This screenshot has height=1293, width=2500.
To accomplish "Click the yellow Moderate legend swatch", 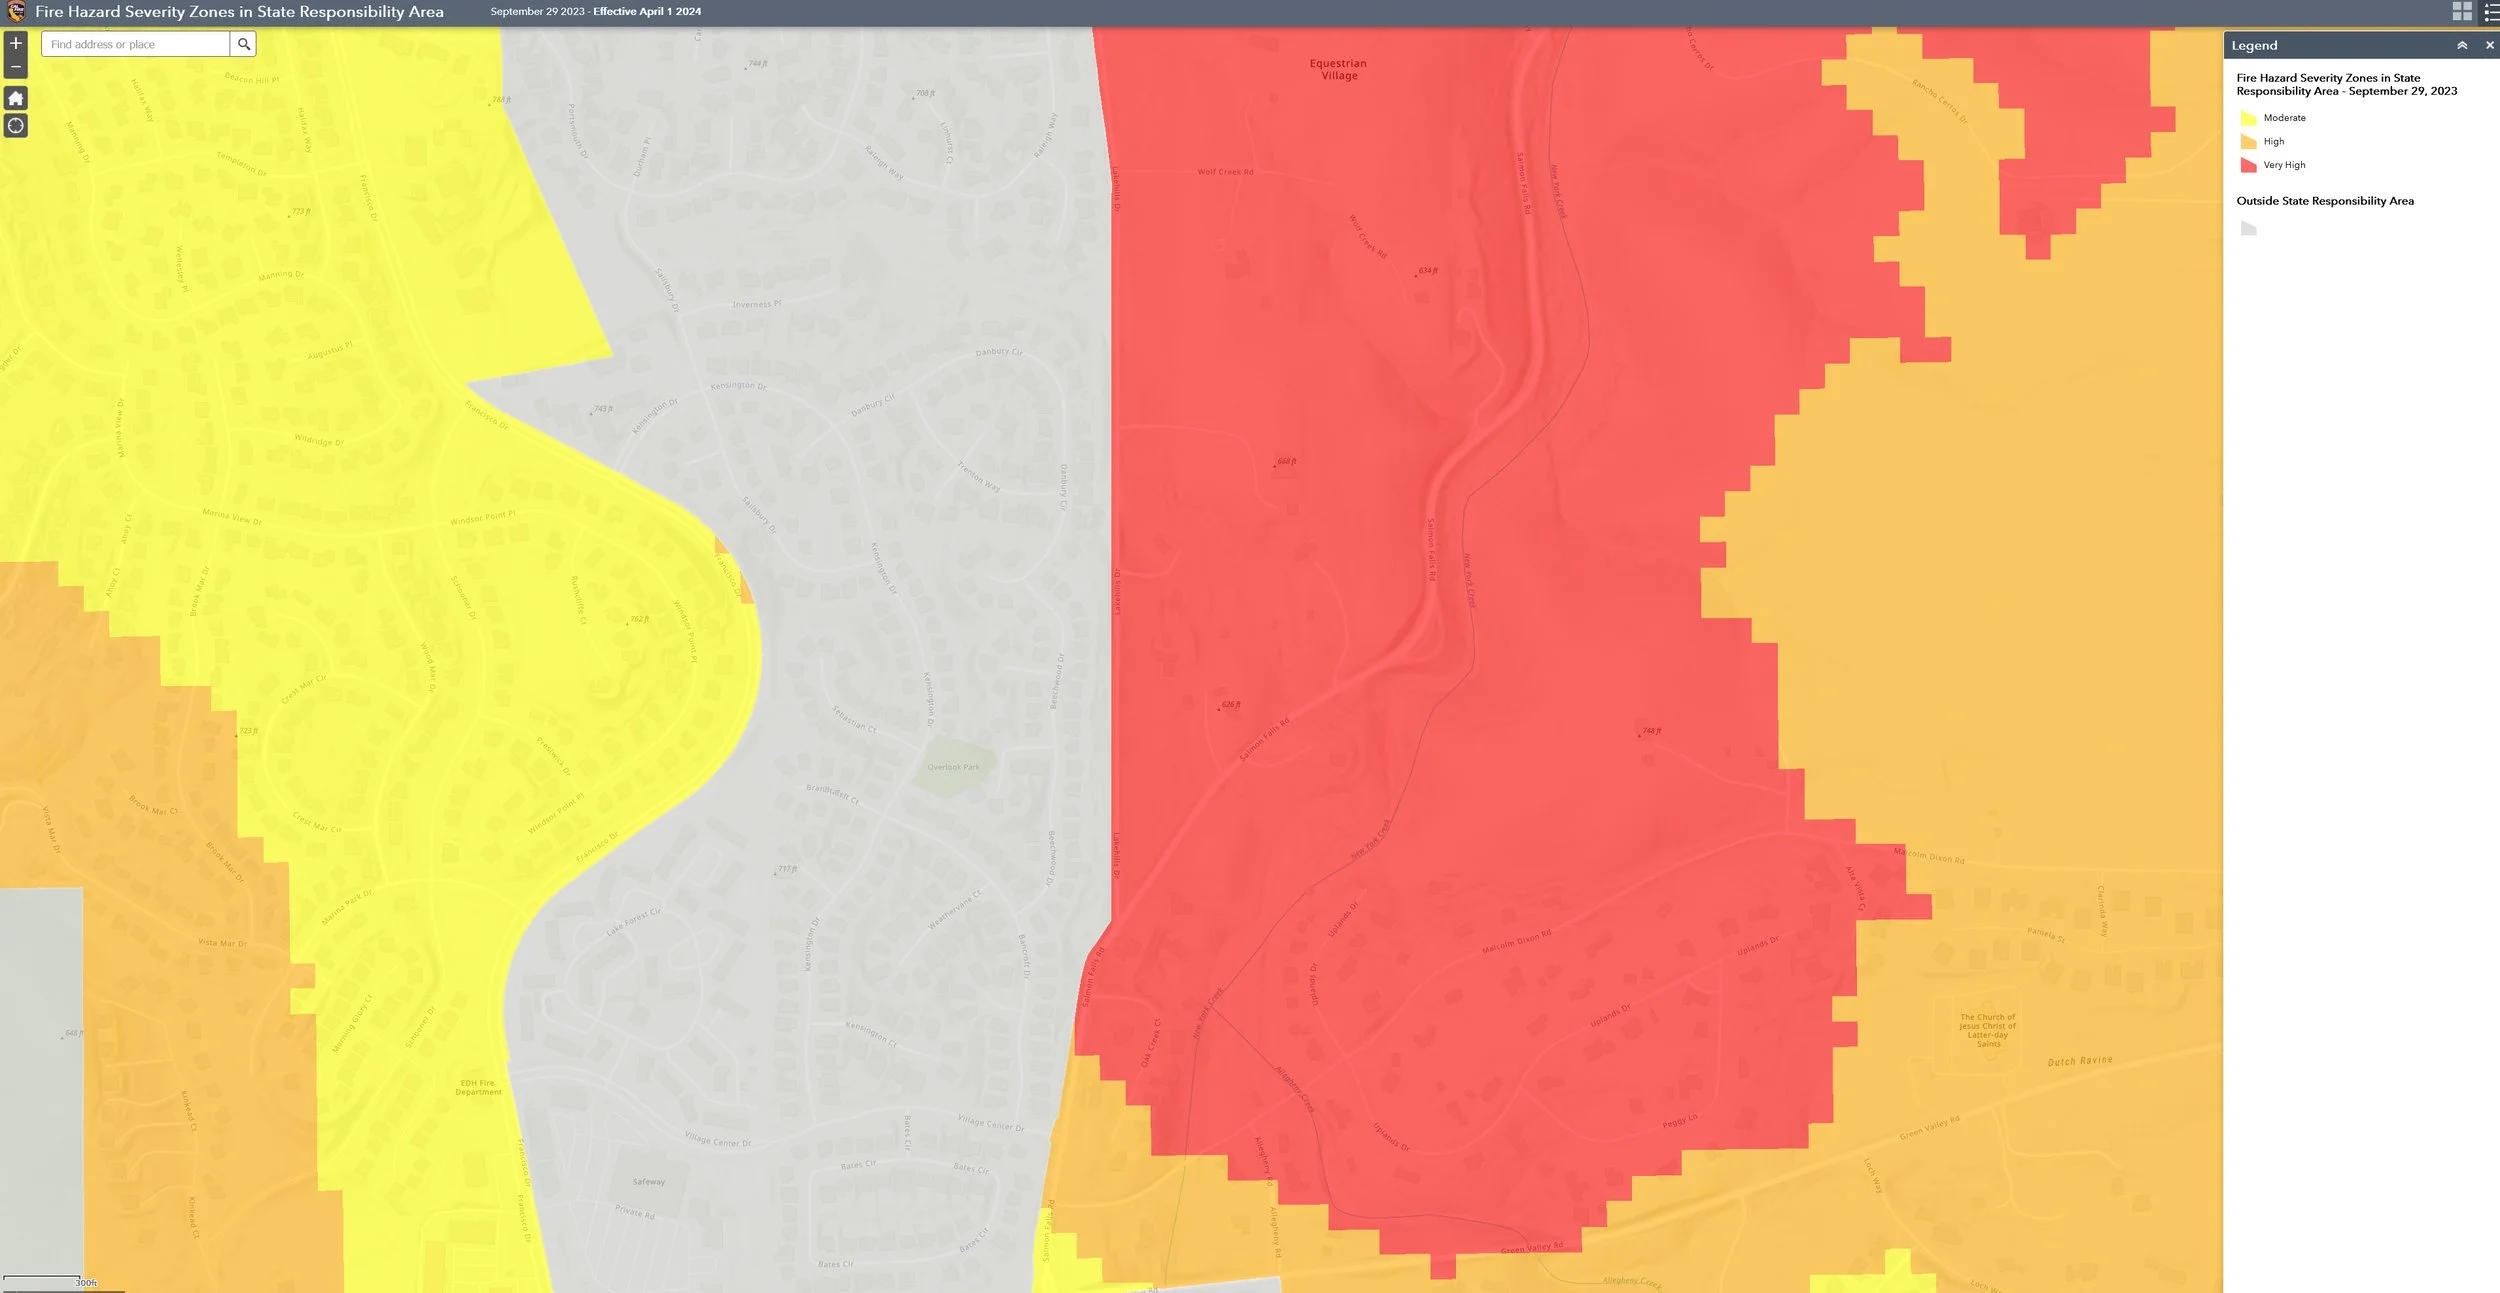I will pos(2248,118).
